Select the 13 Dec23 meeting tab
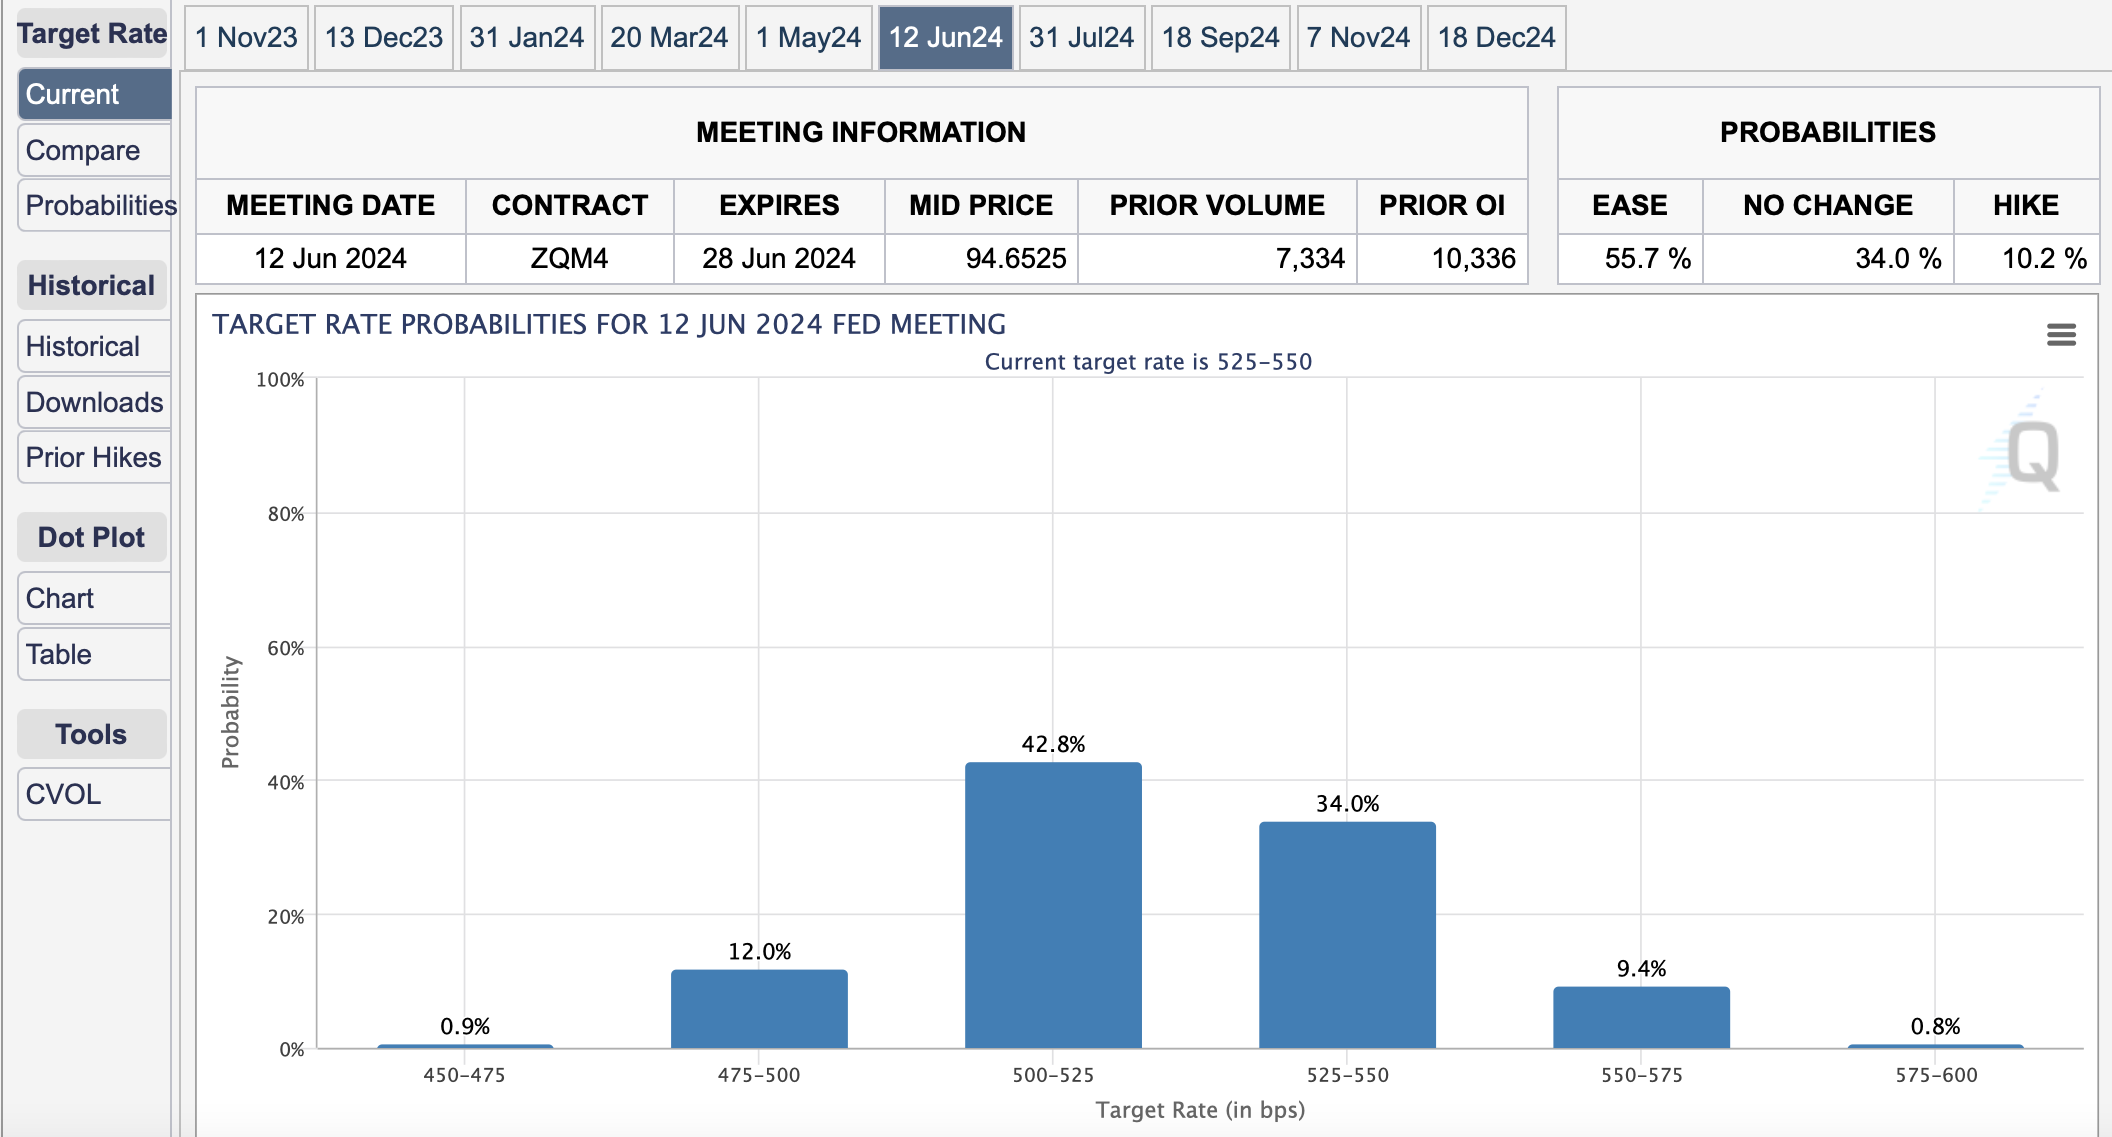2112x1137 pixels. tap(384, 38)
